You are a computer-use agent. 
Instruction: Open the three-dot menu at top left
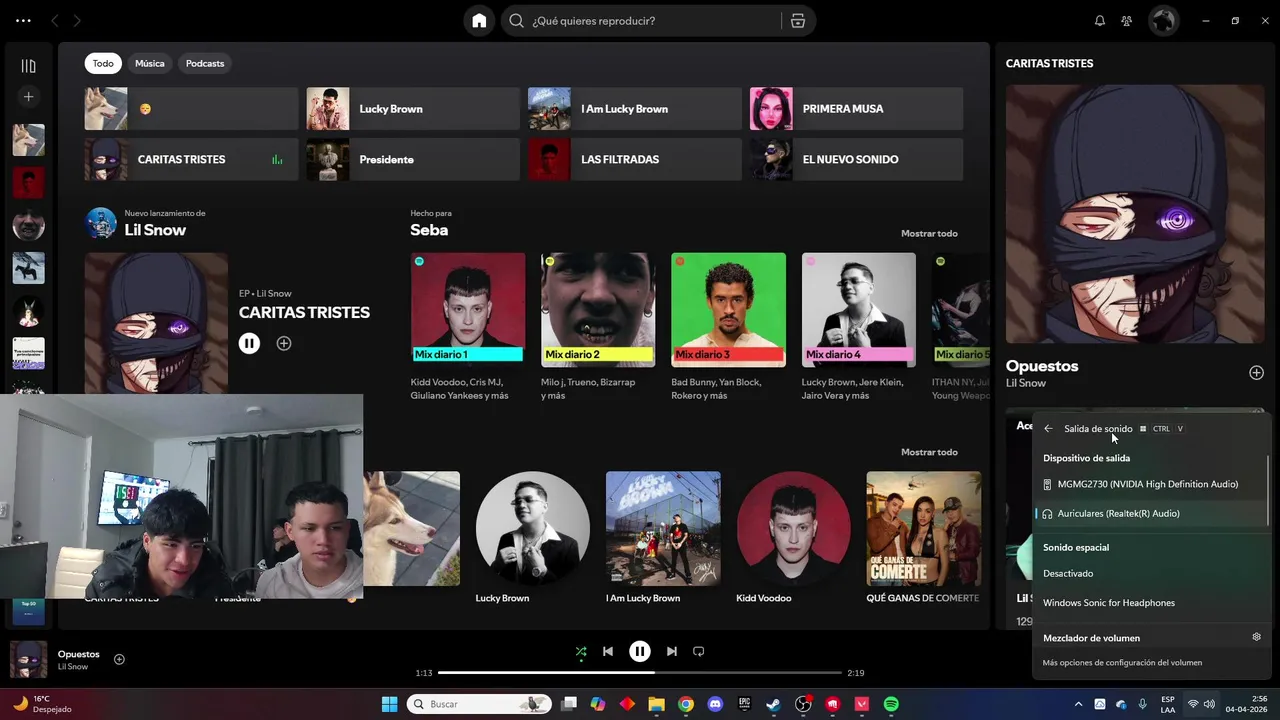(23, 20)
